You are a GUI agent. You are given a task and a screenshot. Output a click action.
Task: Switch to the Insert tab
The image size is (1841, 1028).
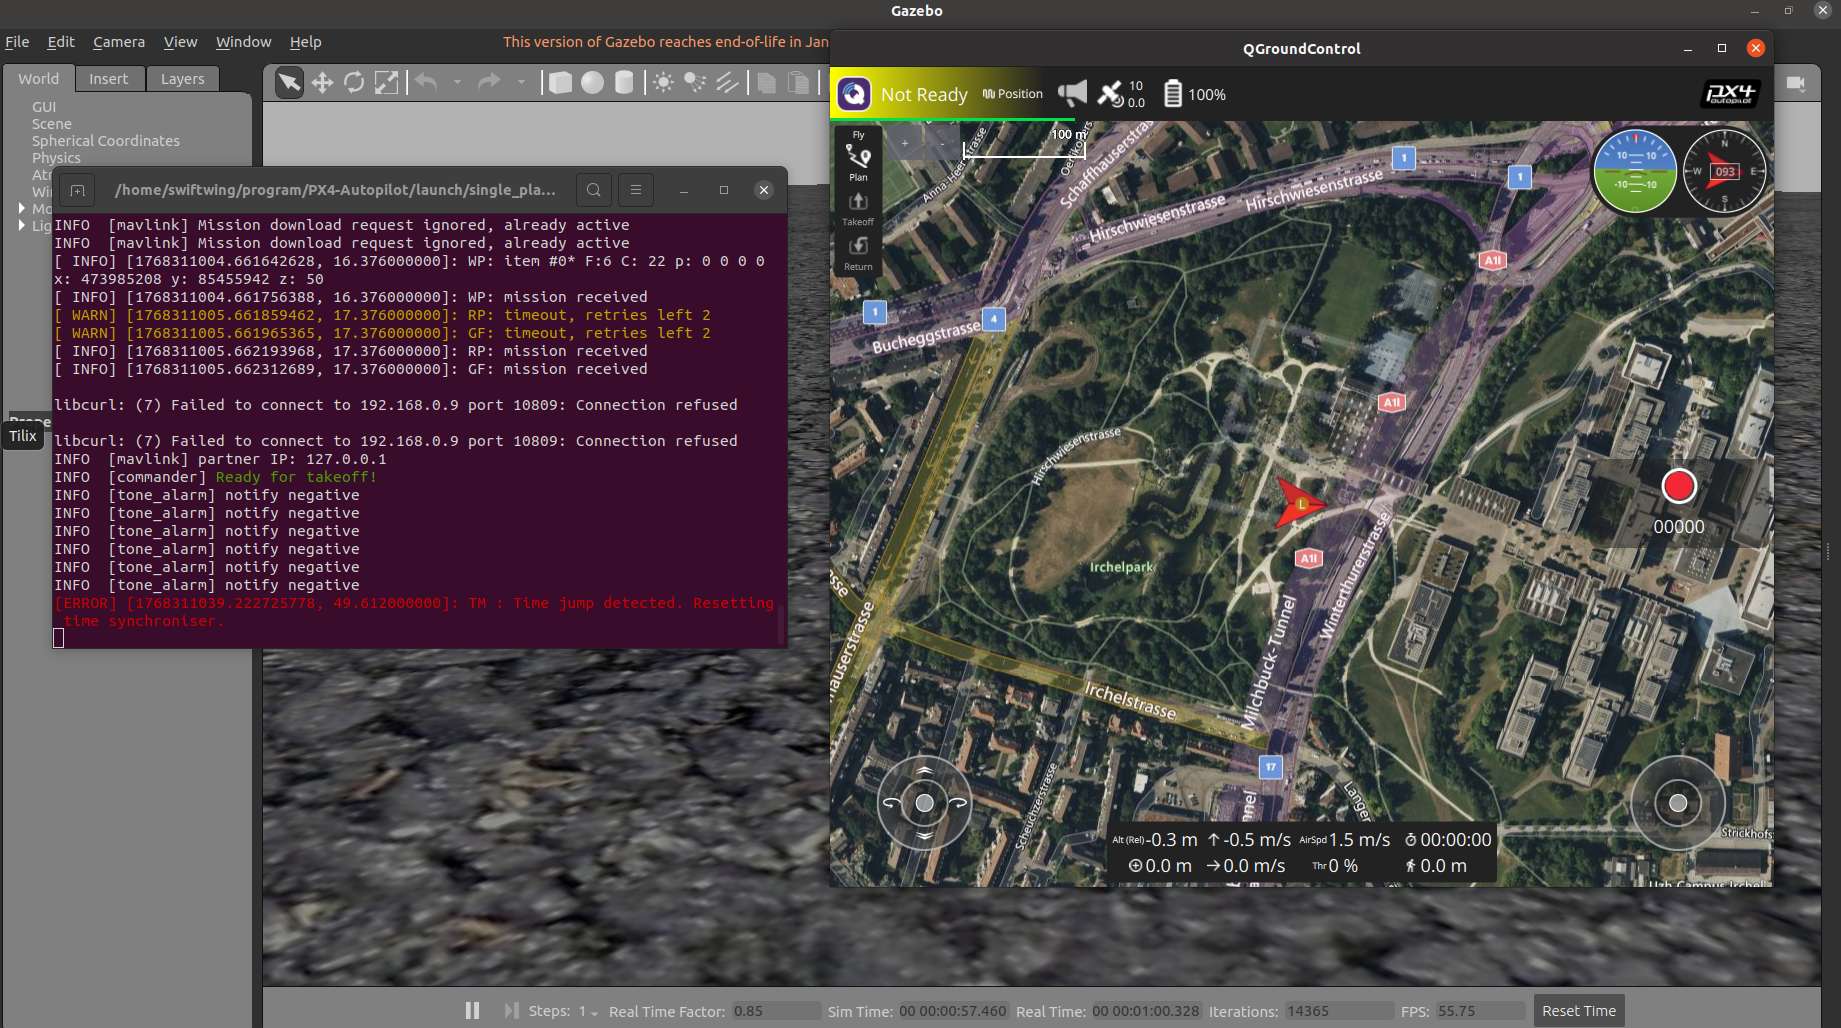coord(108,79)
